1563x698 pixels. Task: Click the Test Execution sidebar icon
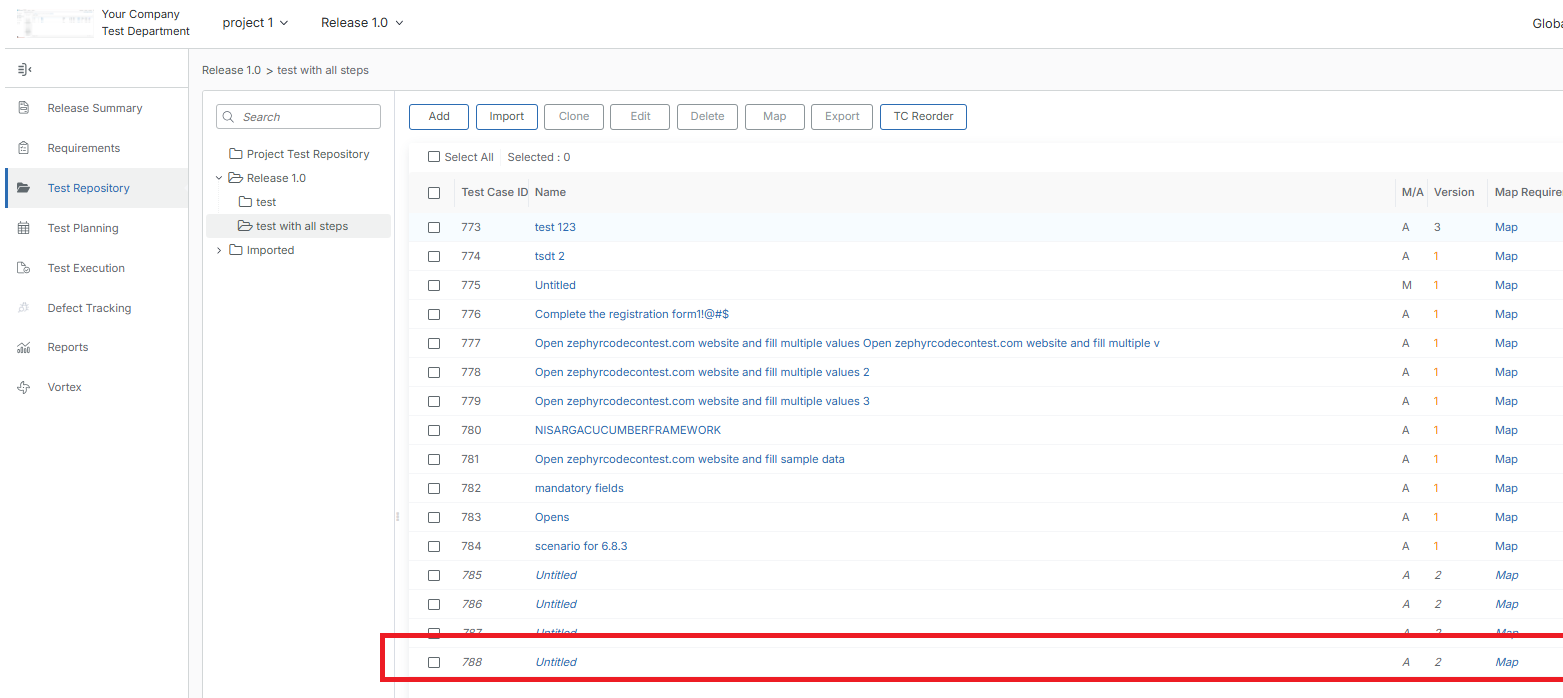point(24,268)
